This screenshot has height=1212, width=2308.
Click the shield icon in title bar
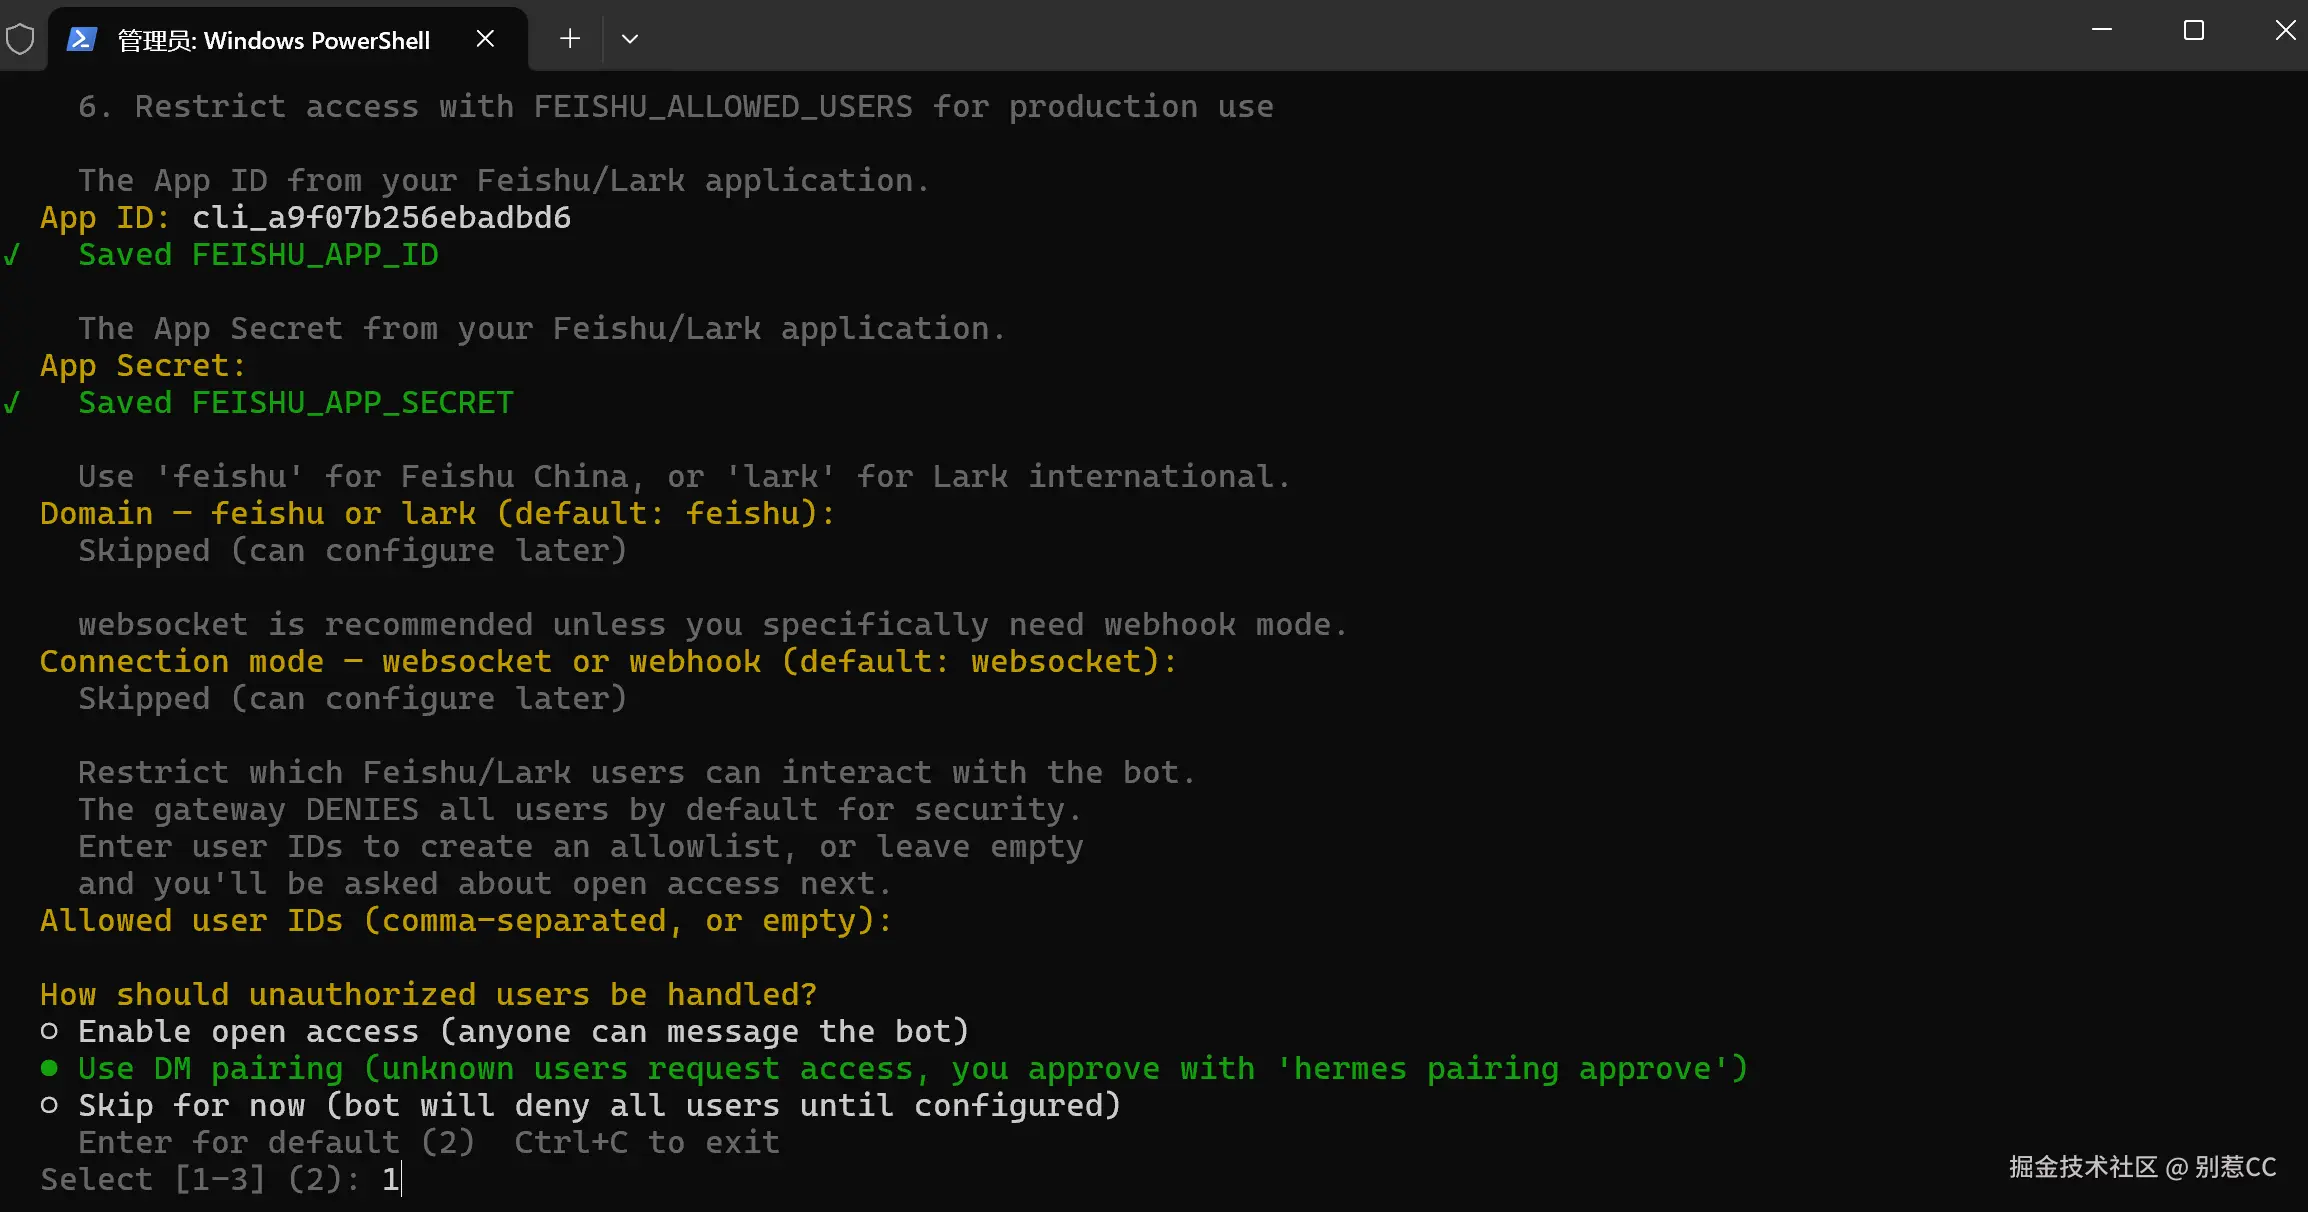[x=20, y=39]
